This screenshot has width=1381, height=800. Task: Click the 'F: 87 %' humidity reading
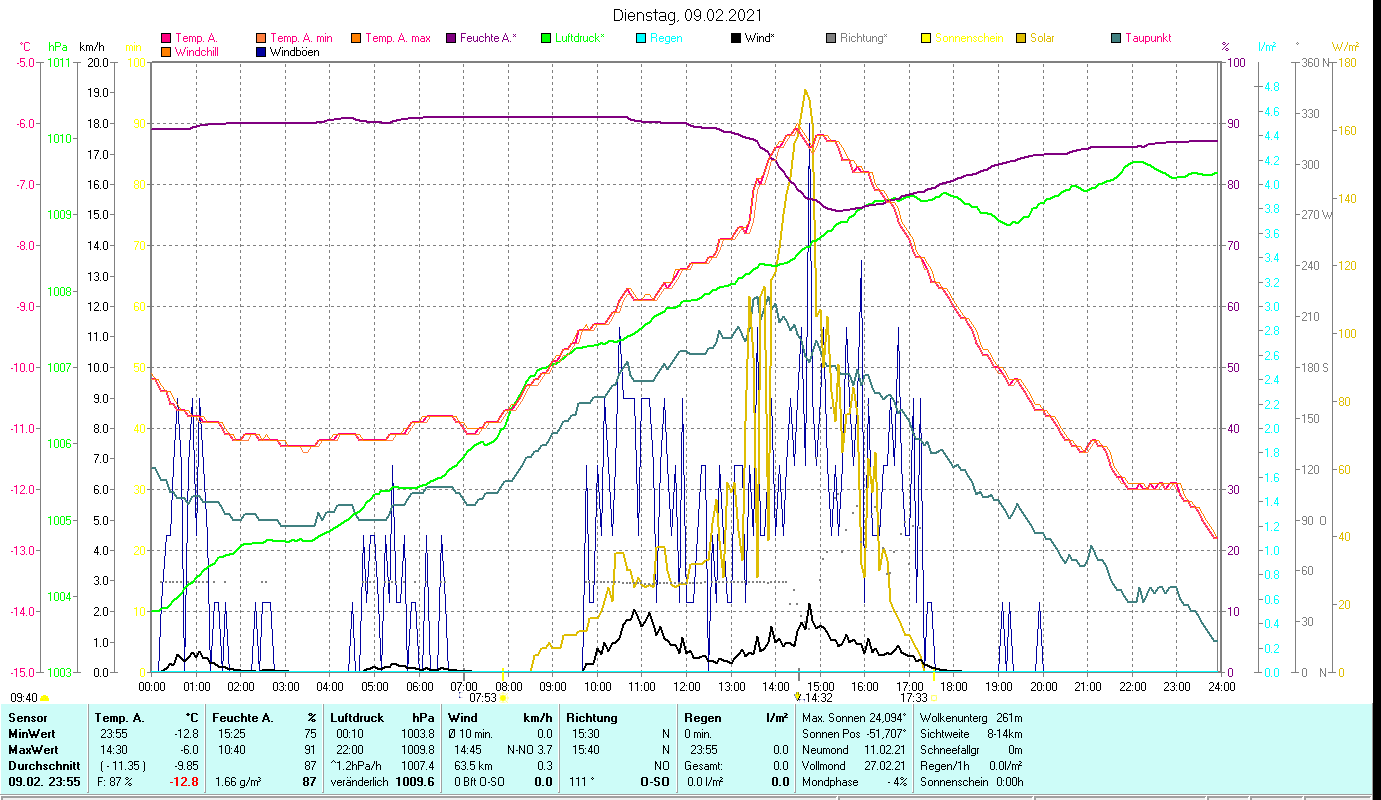[x=115, y=782]
